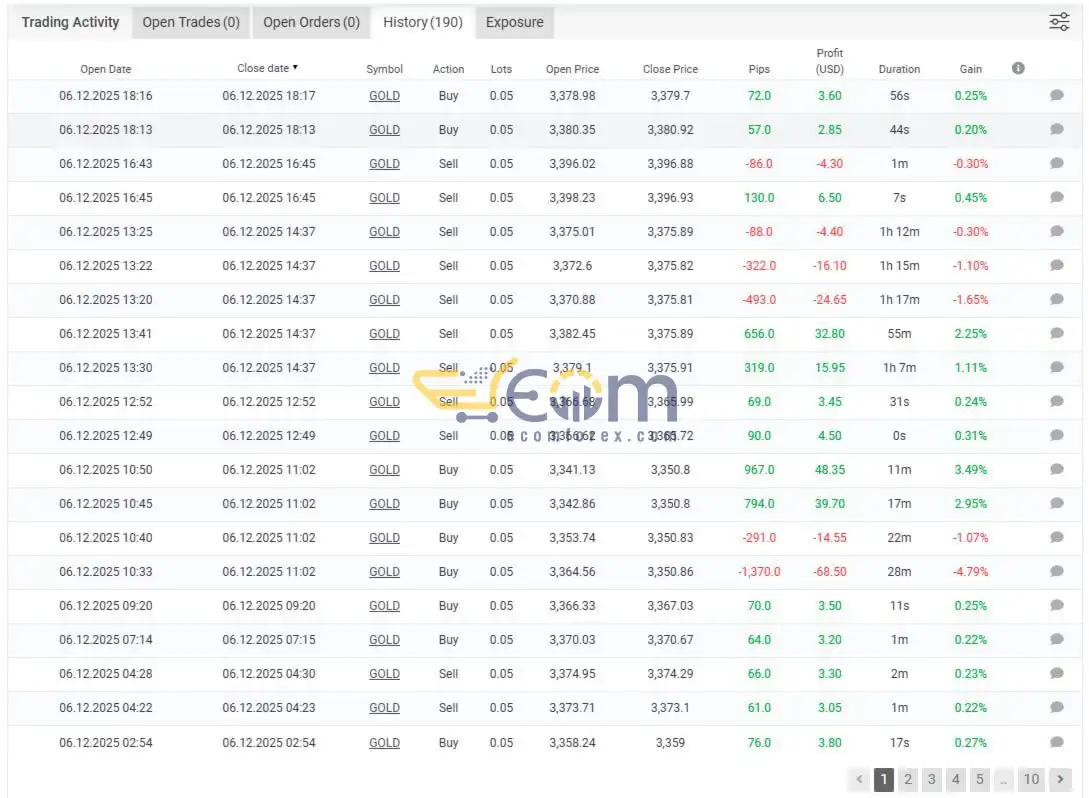
Task: Switch to Open Trades (0) tab
Action: point(191,22)
